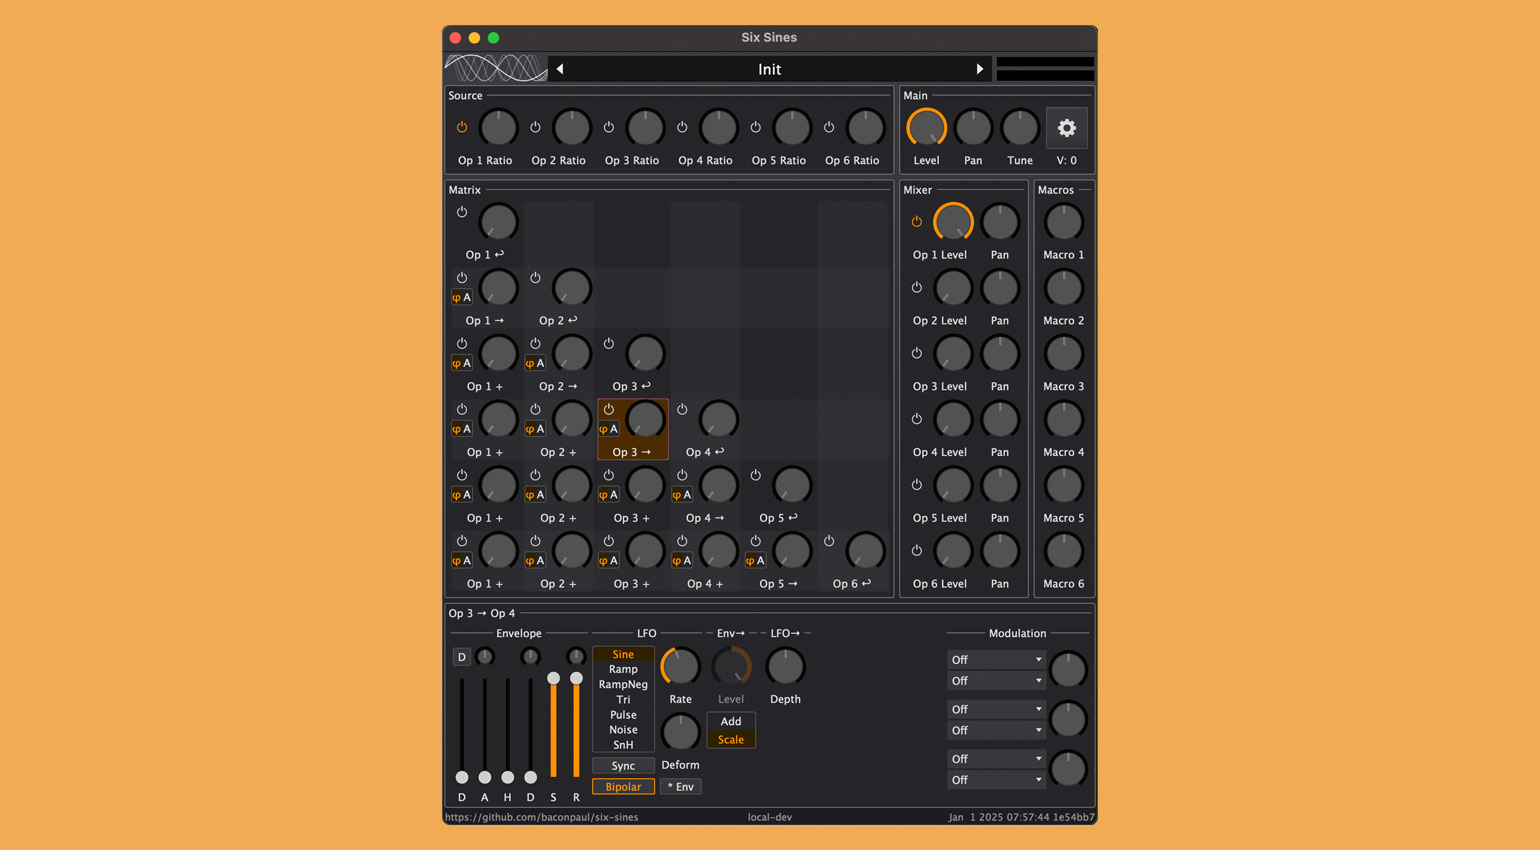The height and width of the screenshot is (850, 1540).
Task: Open the third Off dropdown in Modulation
Action: point(996,710)
